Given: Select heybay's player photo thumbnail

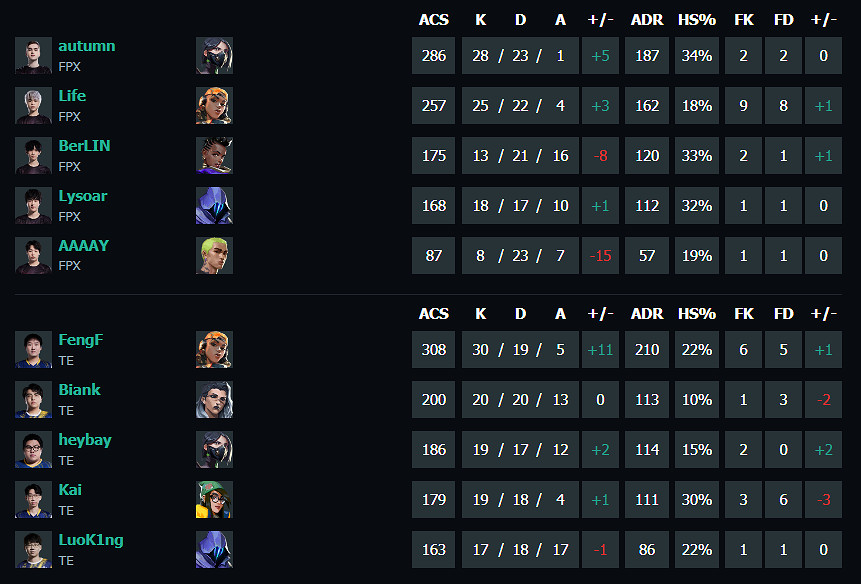Looking at the screenshot, I should [x=33, y=450].
